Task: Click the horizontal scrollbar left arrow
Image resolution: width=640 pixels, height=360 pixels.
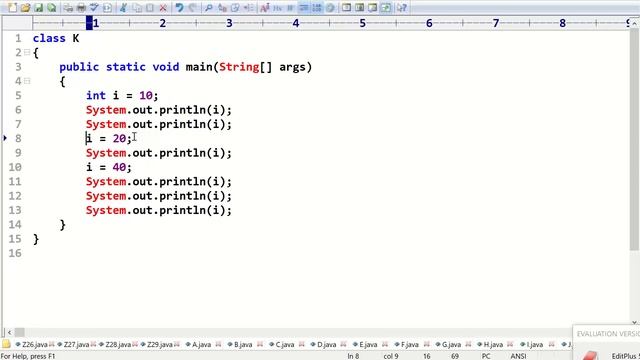Action: (9, 332)
